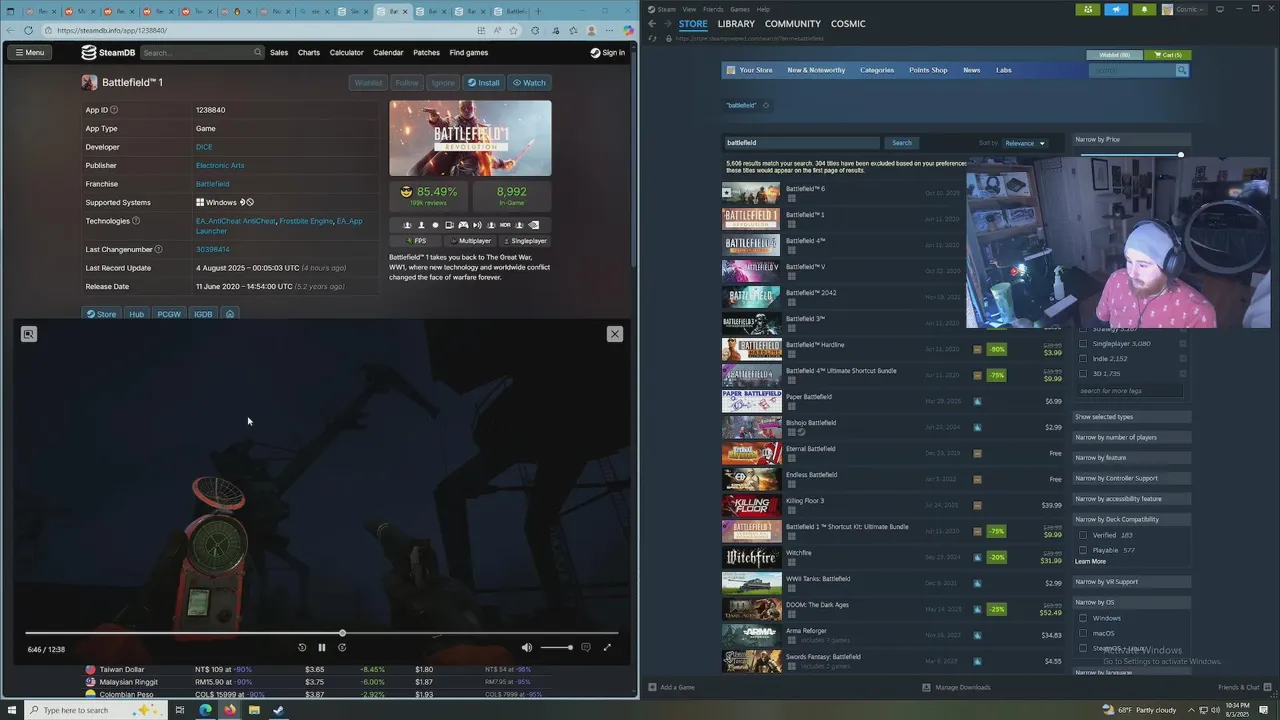Check the Playable Deck compatibility checkbox
Image resolution: width=1280 pixels, height=720 pixels.
coord(1083,550)
